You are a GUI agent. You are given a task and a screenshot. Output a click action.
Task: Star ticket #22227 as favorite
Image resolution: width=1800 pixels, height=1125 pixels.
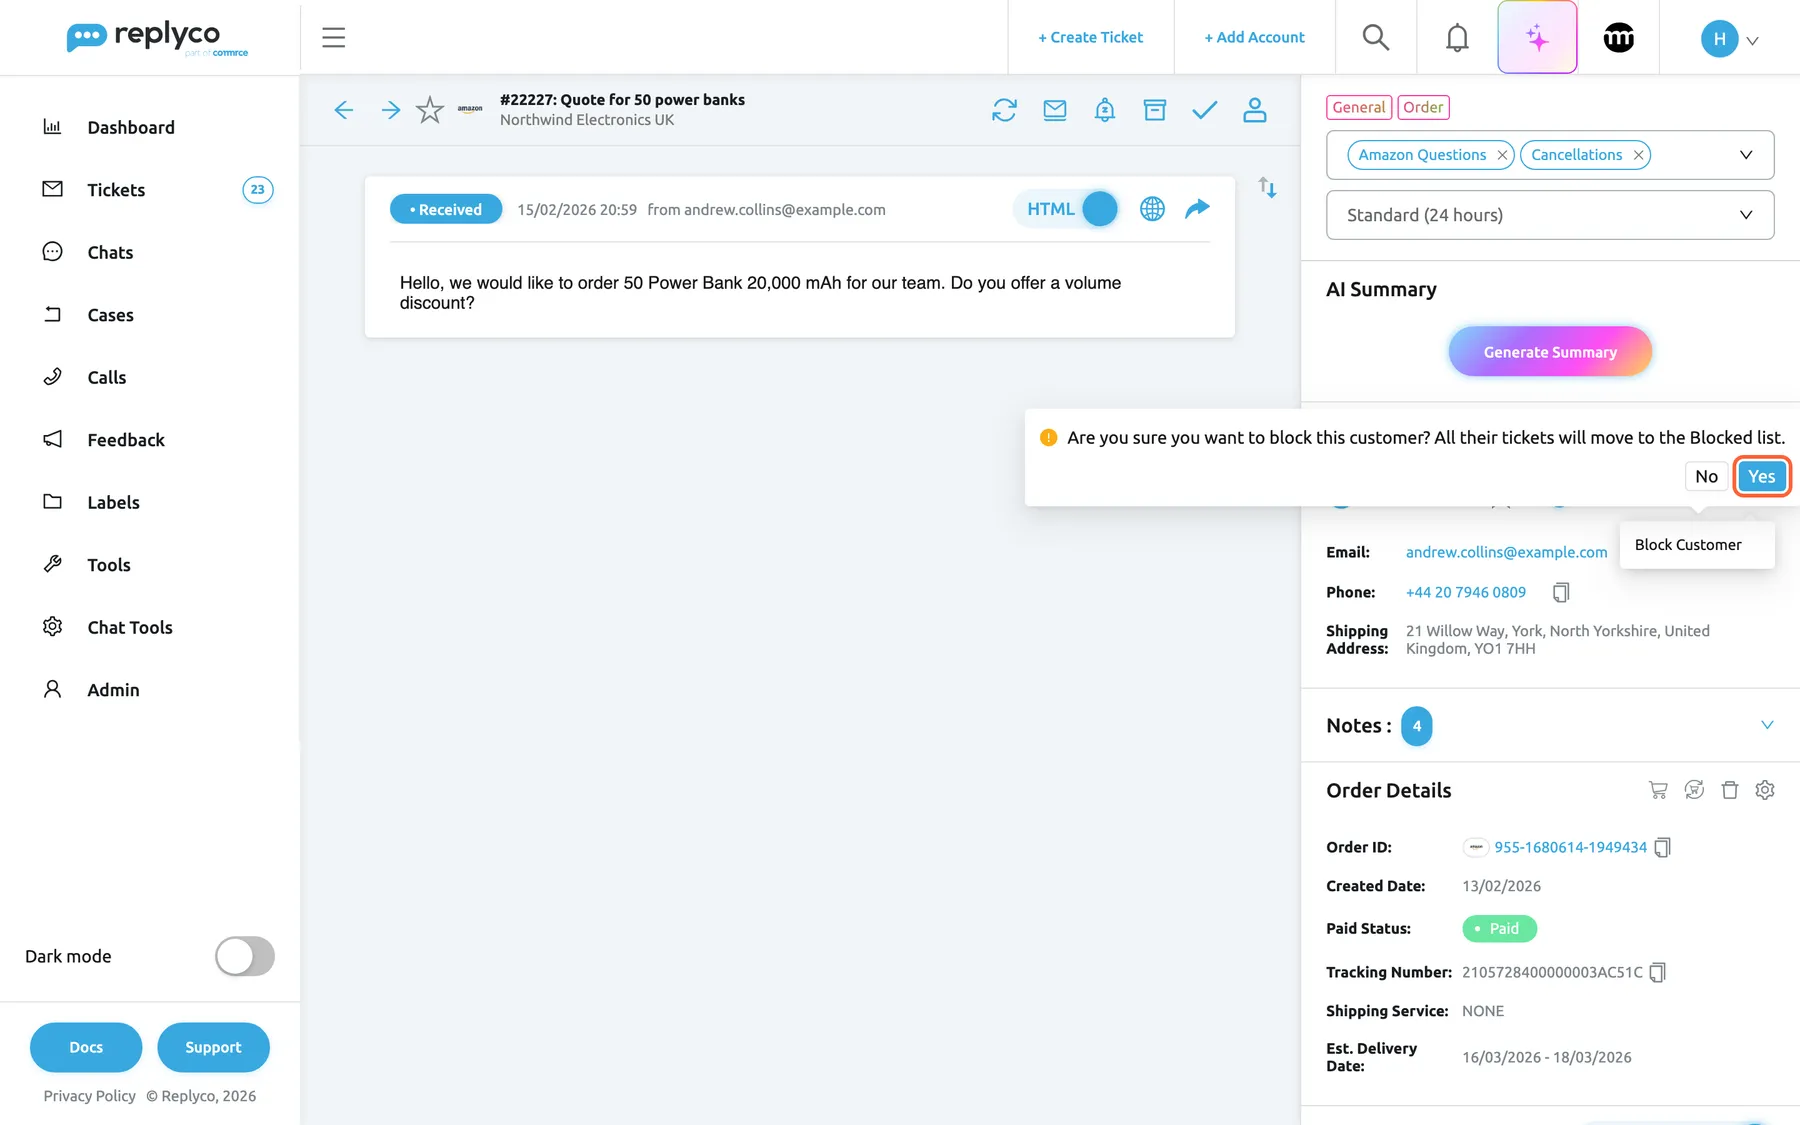coord(430,110)
